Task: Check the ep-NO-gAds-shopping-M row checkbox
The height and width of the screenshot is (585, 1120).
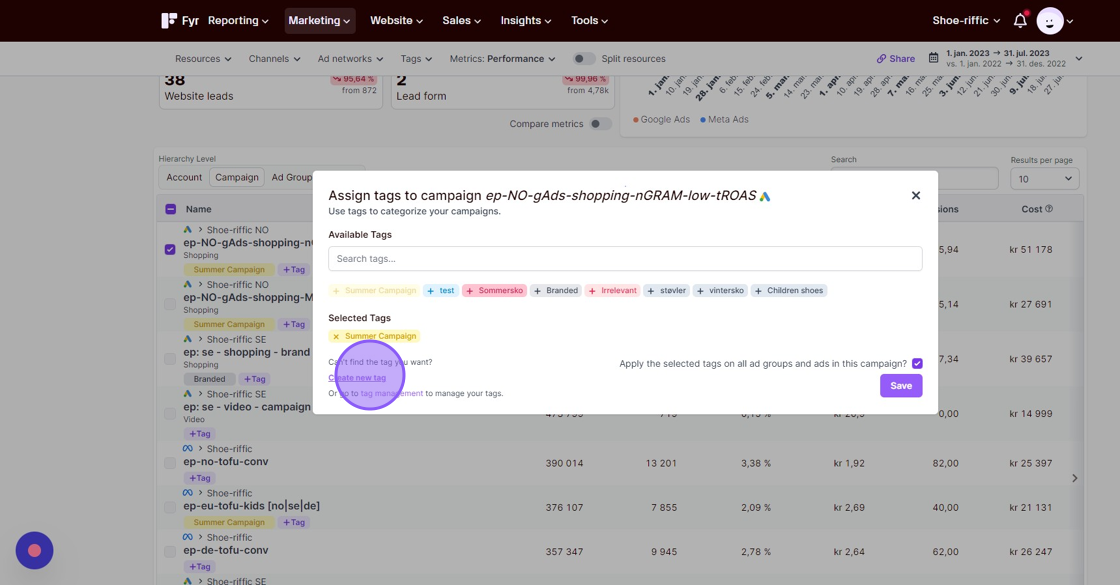Action: pos(170,304)
